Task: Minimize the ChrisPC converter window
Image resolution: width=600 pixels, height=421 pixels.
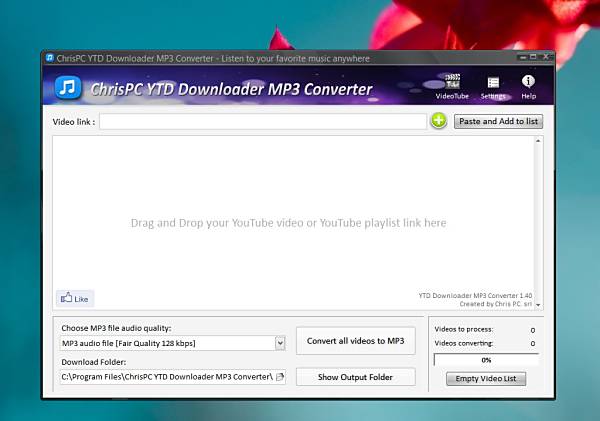Action: click(x=523, y=57)
